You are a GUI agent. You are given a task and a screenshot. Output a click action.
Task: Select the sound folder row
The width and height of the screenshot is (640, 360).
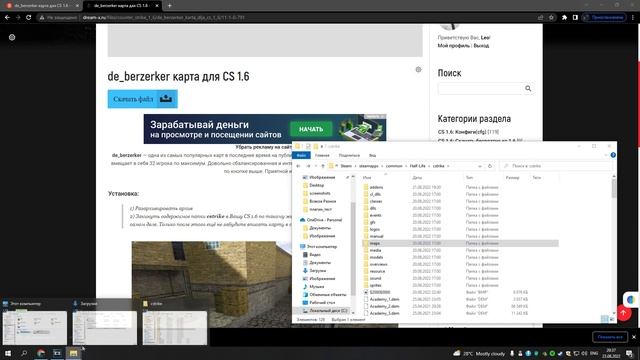pyautogui.click(x=460, y=278)
